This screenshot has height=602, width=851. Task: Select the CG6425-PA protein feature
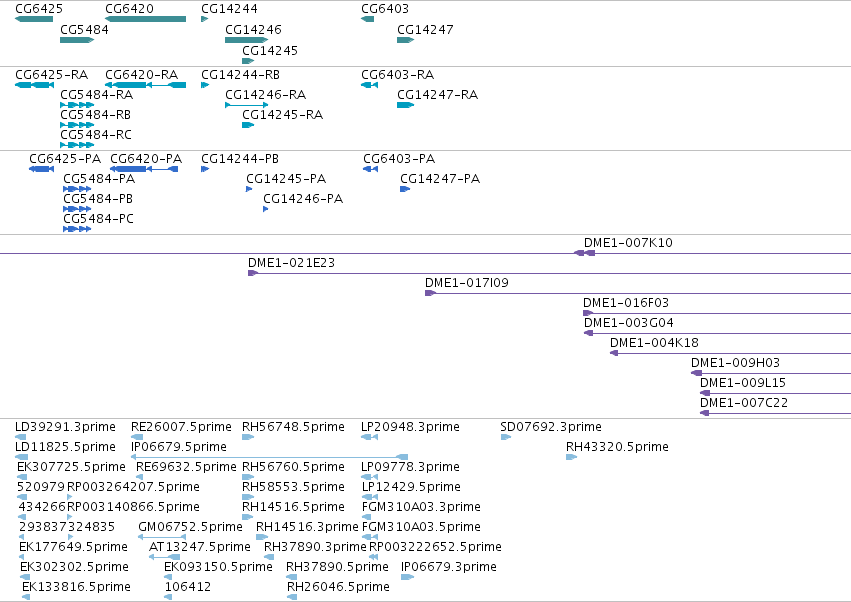pos(41,169)
